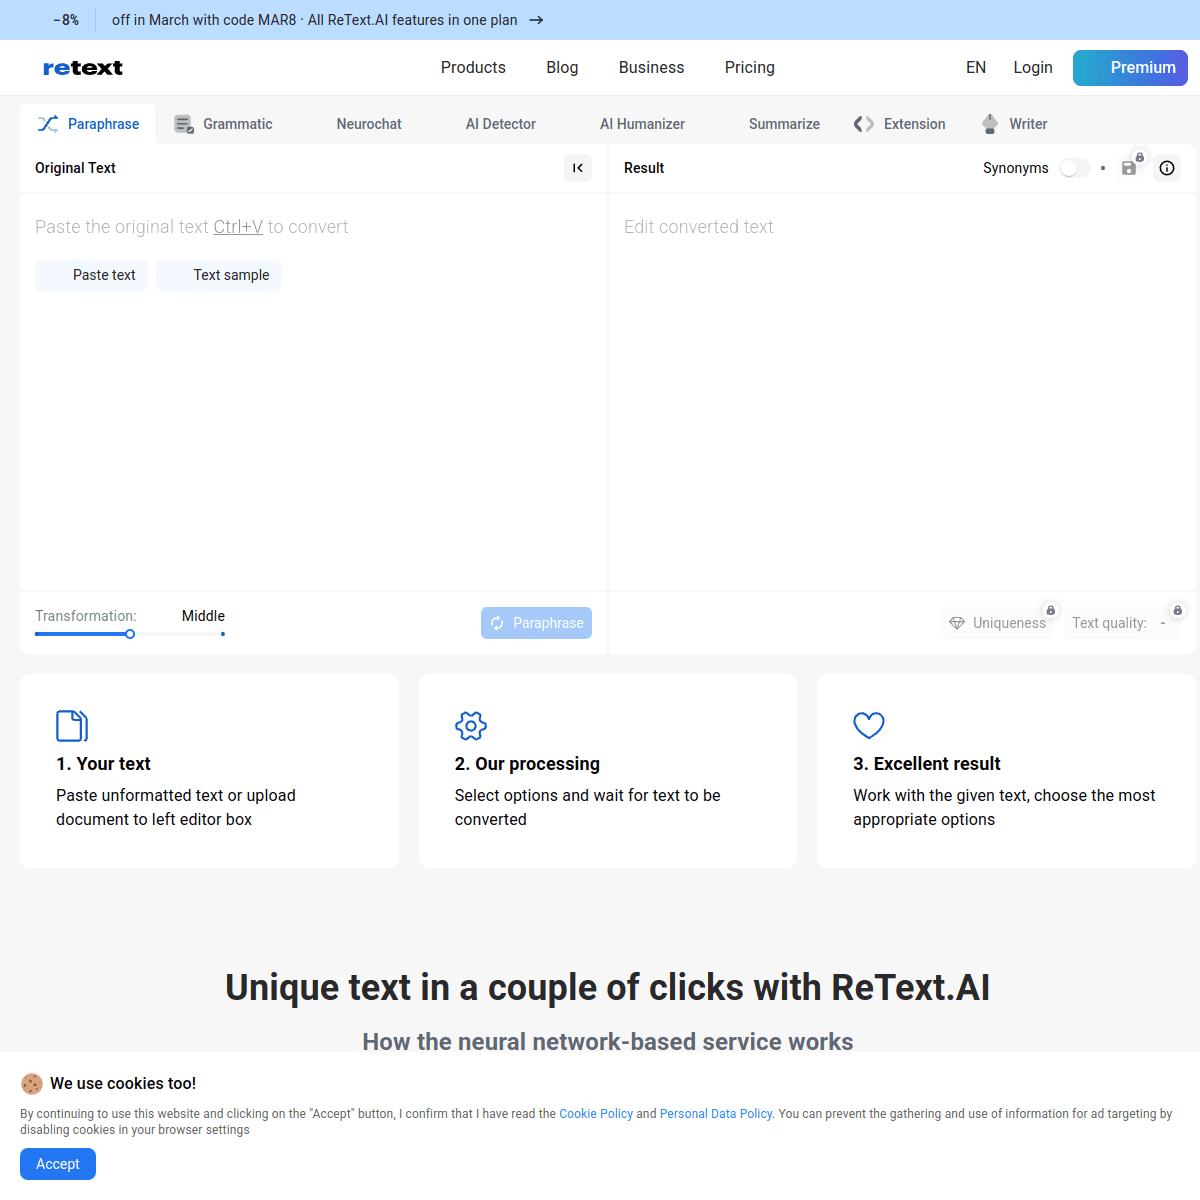
Task: Switch to the AI Detector tab
Action: tap(501, 124)
